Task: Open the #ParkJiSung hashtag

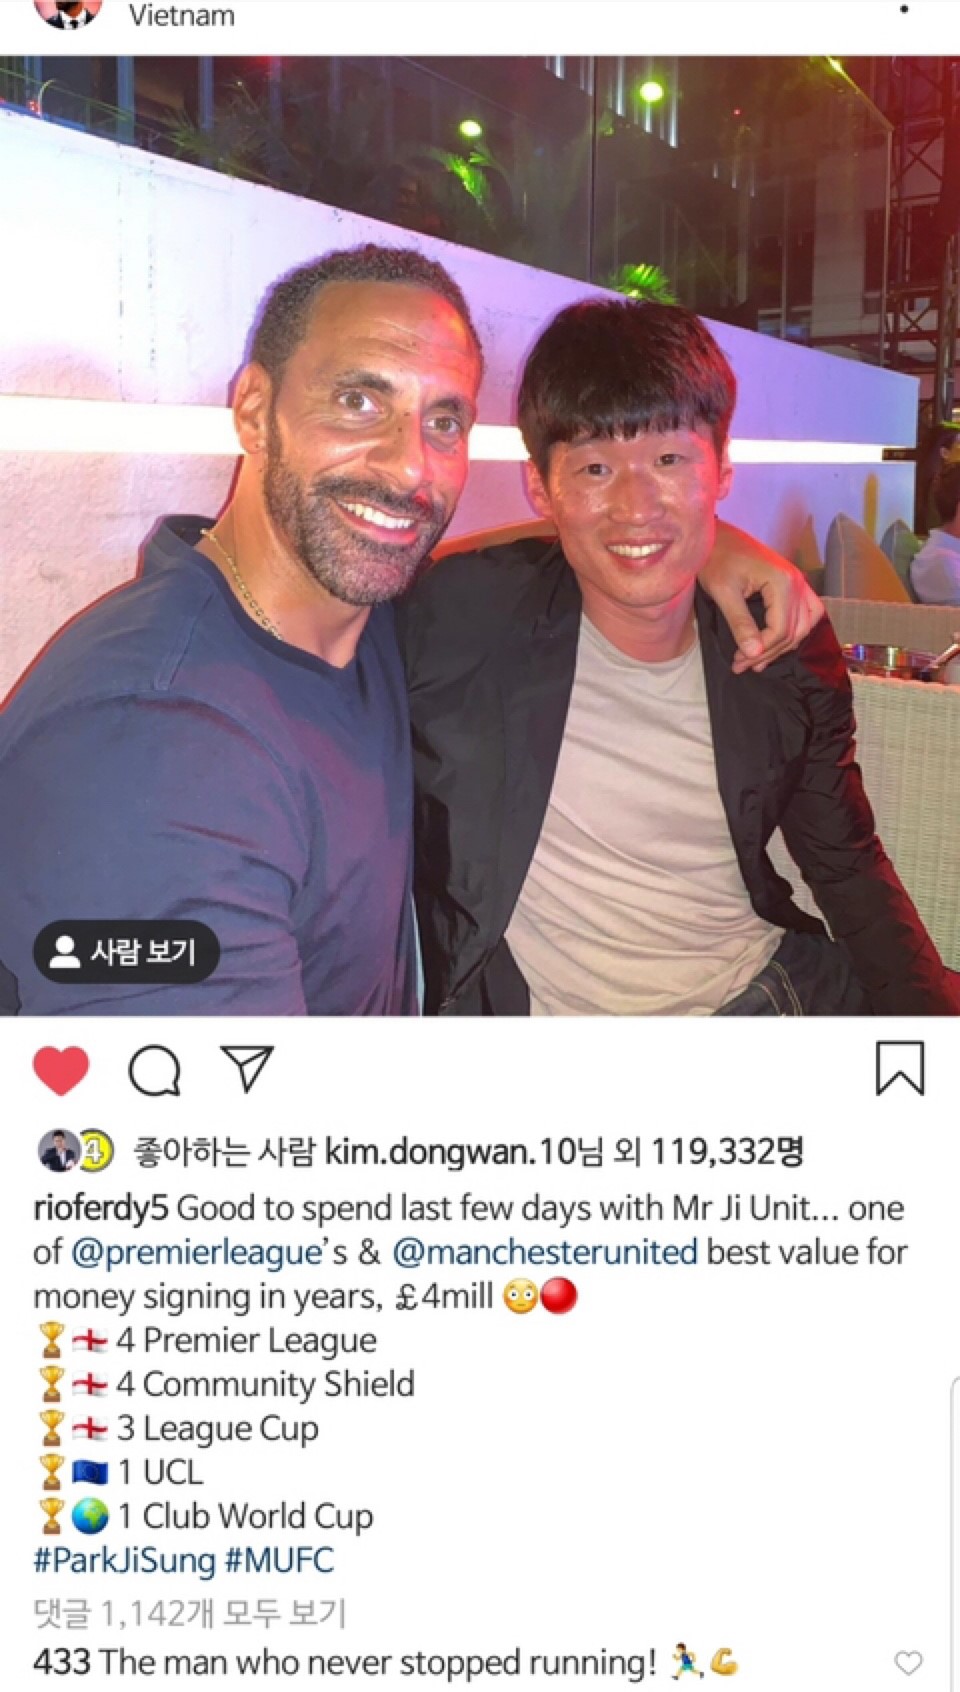Action: pos(124,1560)
